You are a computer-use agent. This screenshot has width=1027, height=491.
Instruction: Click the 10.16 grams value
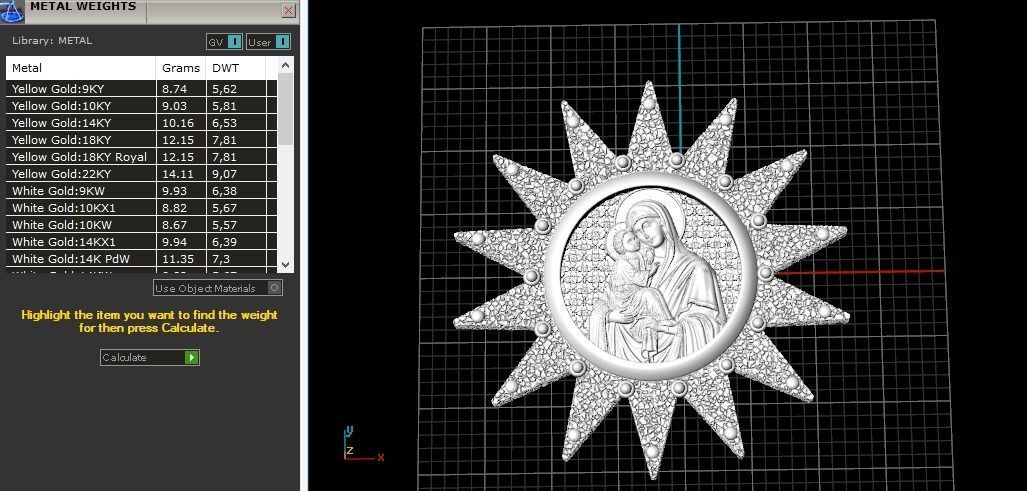178,123
